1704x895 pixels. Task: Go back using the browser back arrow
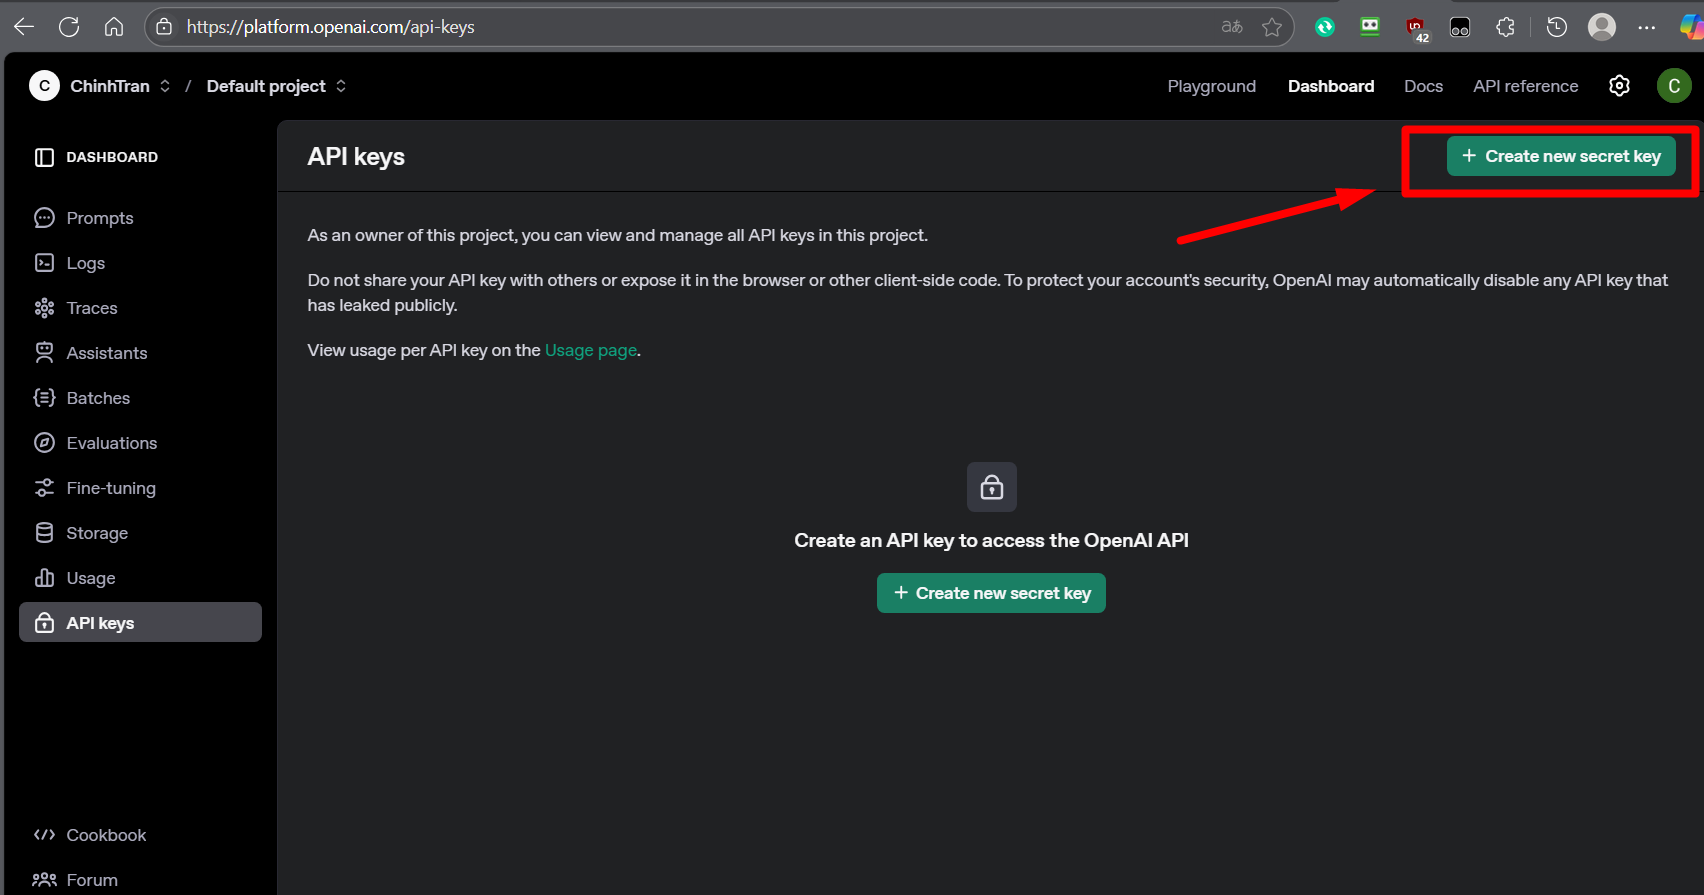click(24, 27)
